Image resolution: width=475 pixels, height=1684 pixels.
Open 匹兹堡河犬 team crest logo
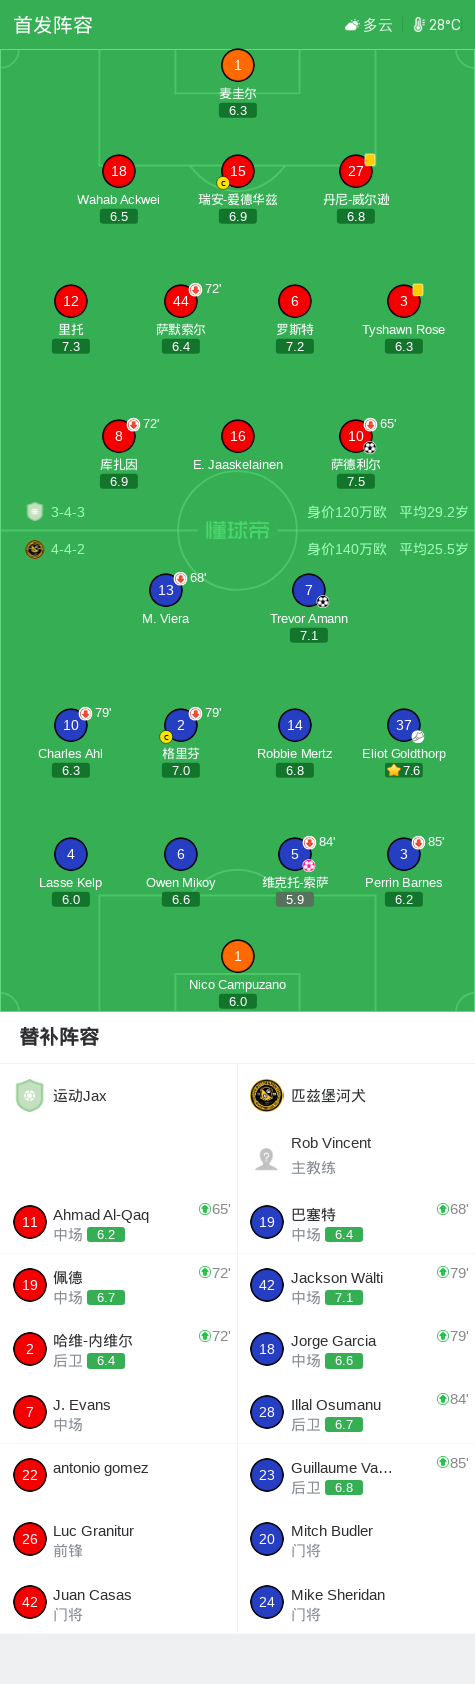coord(266,1096)
